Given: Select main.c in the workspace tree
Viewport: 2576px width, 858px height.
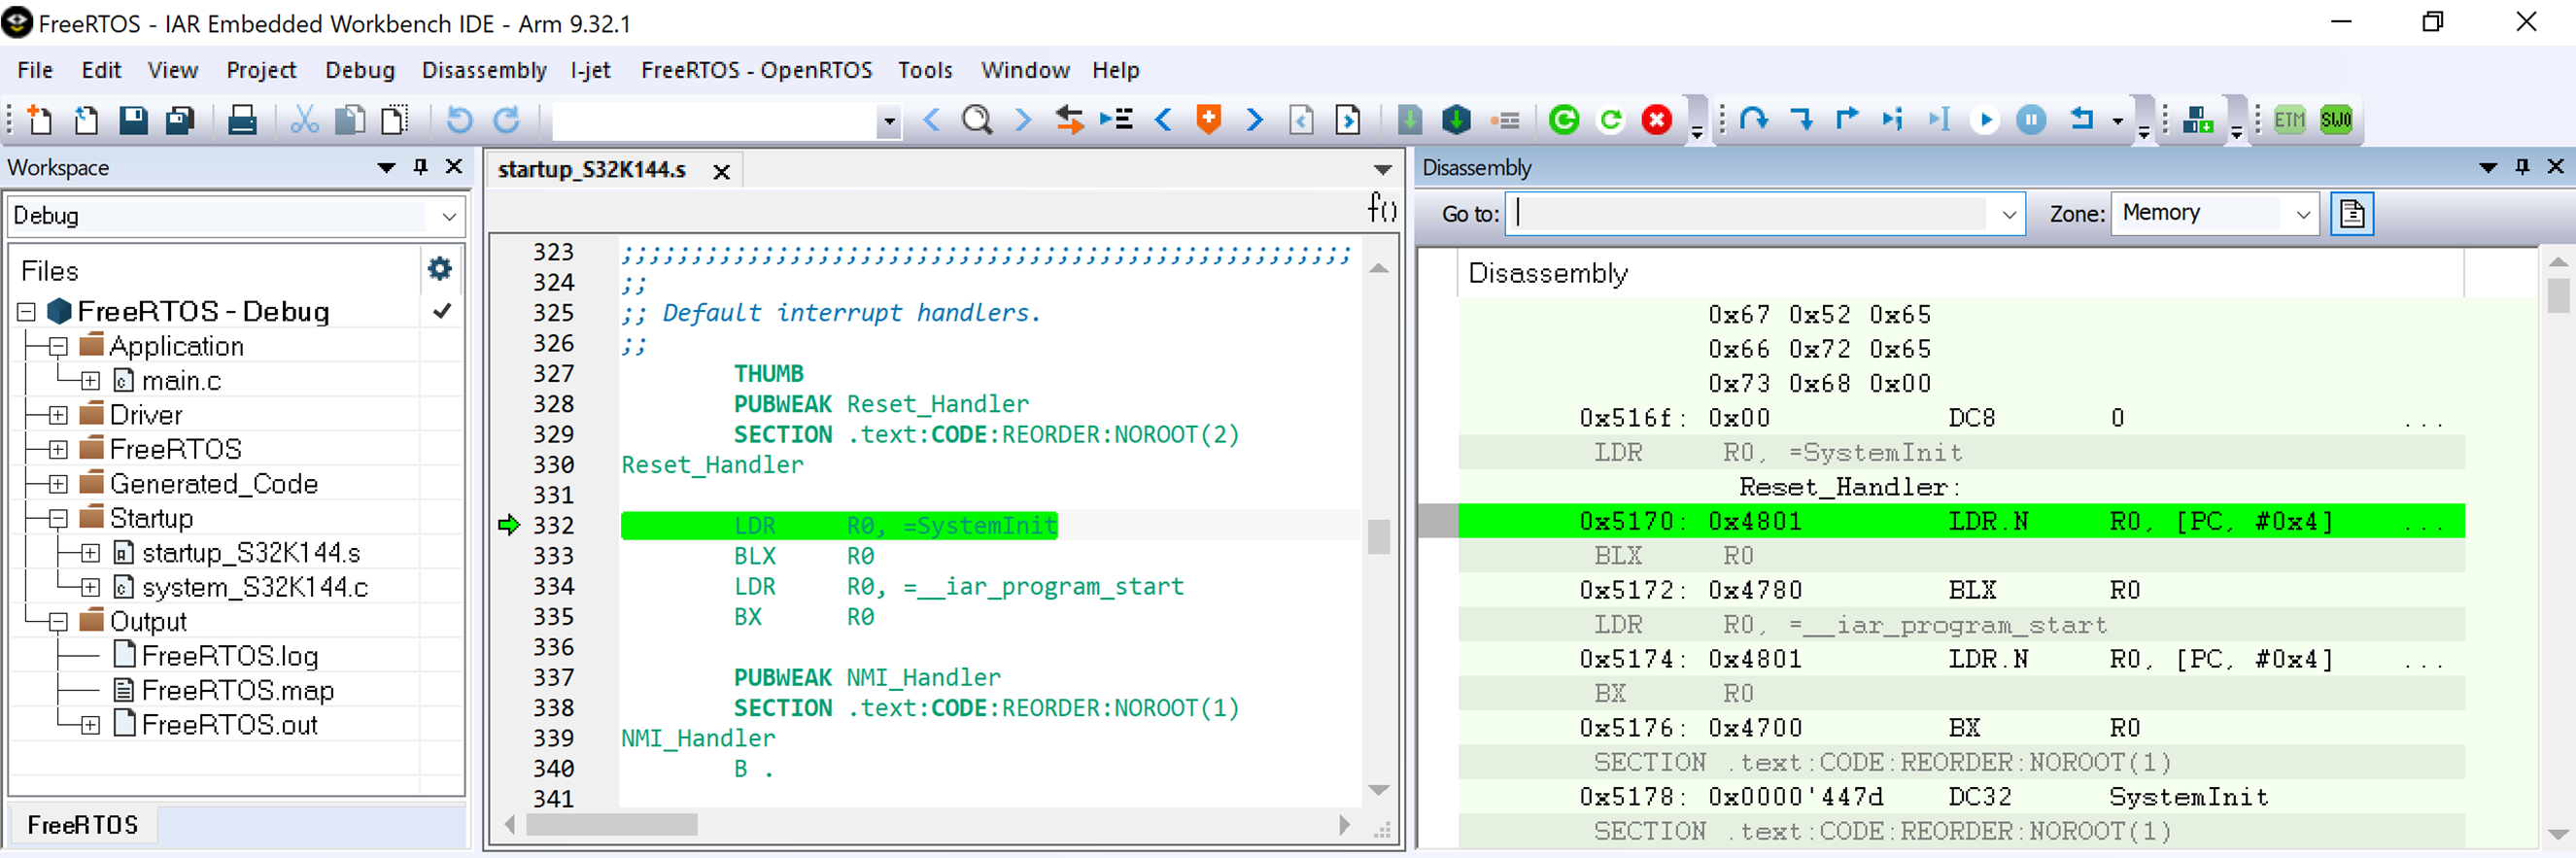Looking at the screenshot, I should (x=181, y=381).
